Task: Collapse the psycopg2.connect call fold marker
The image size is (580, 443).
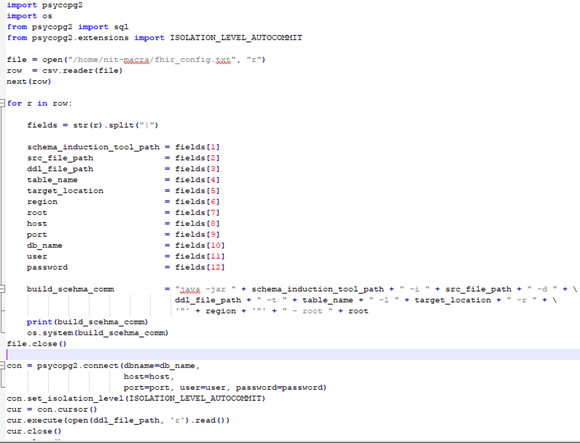Action: tap(2, 365)
